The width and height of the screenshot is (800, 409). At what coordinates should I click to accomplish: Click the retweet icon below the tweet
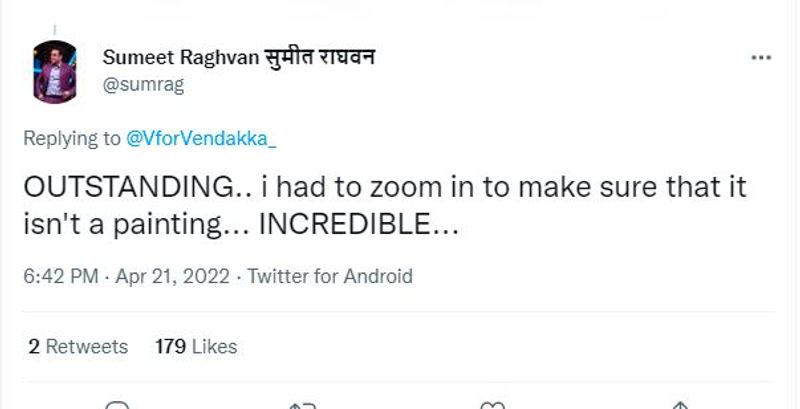click(x=303, y=405)
